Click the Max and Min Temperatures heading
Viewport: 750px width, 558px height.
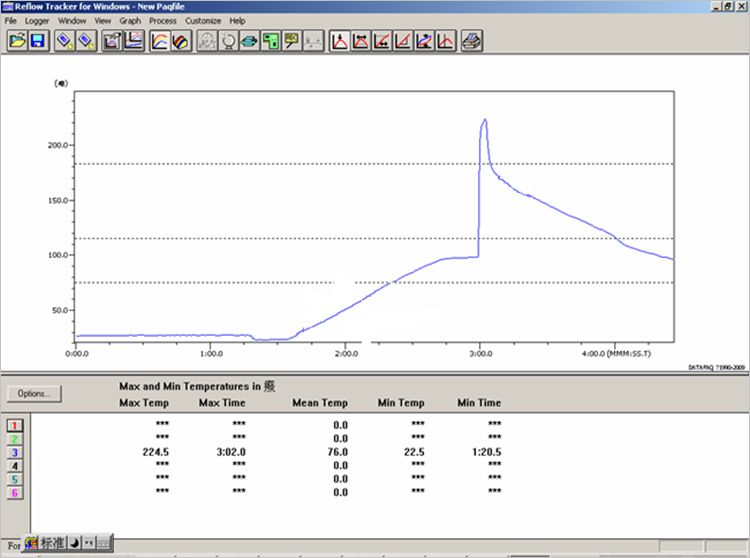(x=197, y=386)
